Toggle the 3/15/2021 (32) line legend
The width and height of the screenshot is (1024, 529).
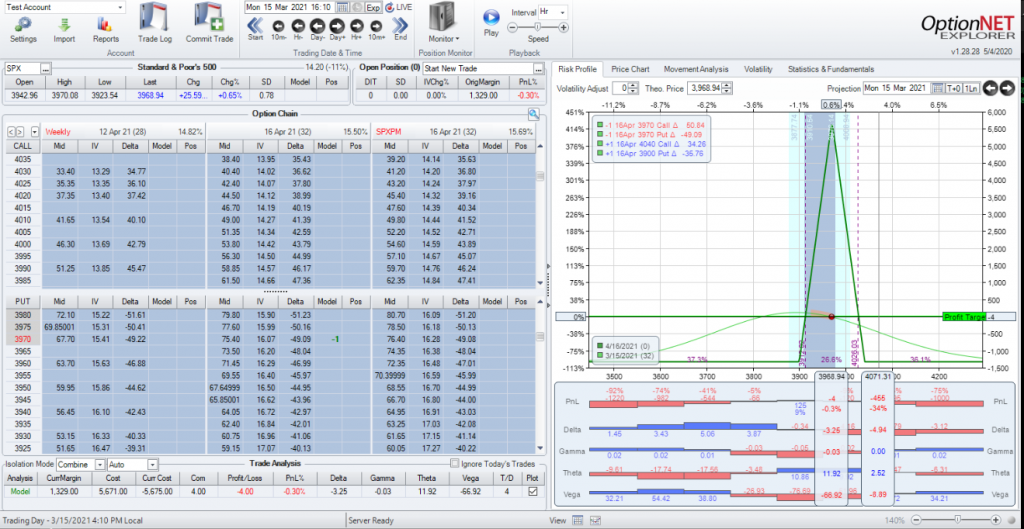pos(599,355)
